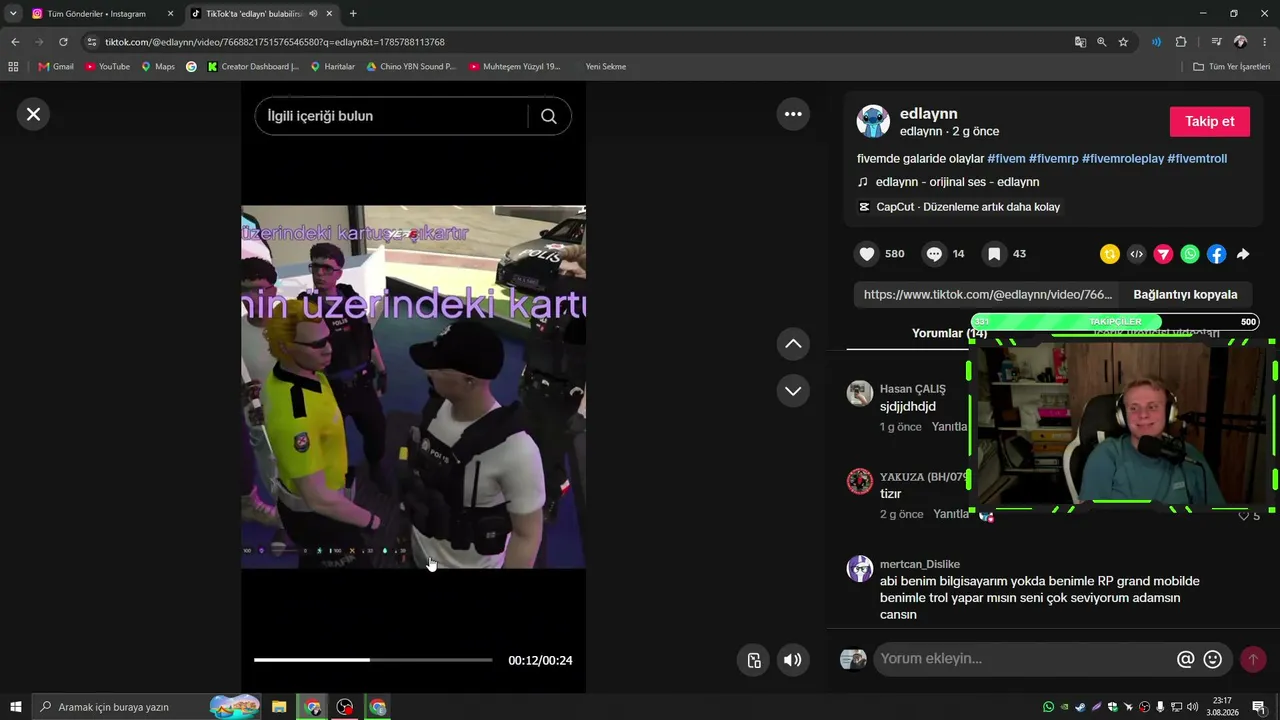Image resolution: width=1280 pixels, height=720 pixels.
Task: Open media controls in Chrome toolbar
Action: pyautogui.click(x=1216, y=42)
